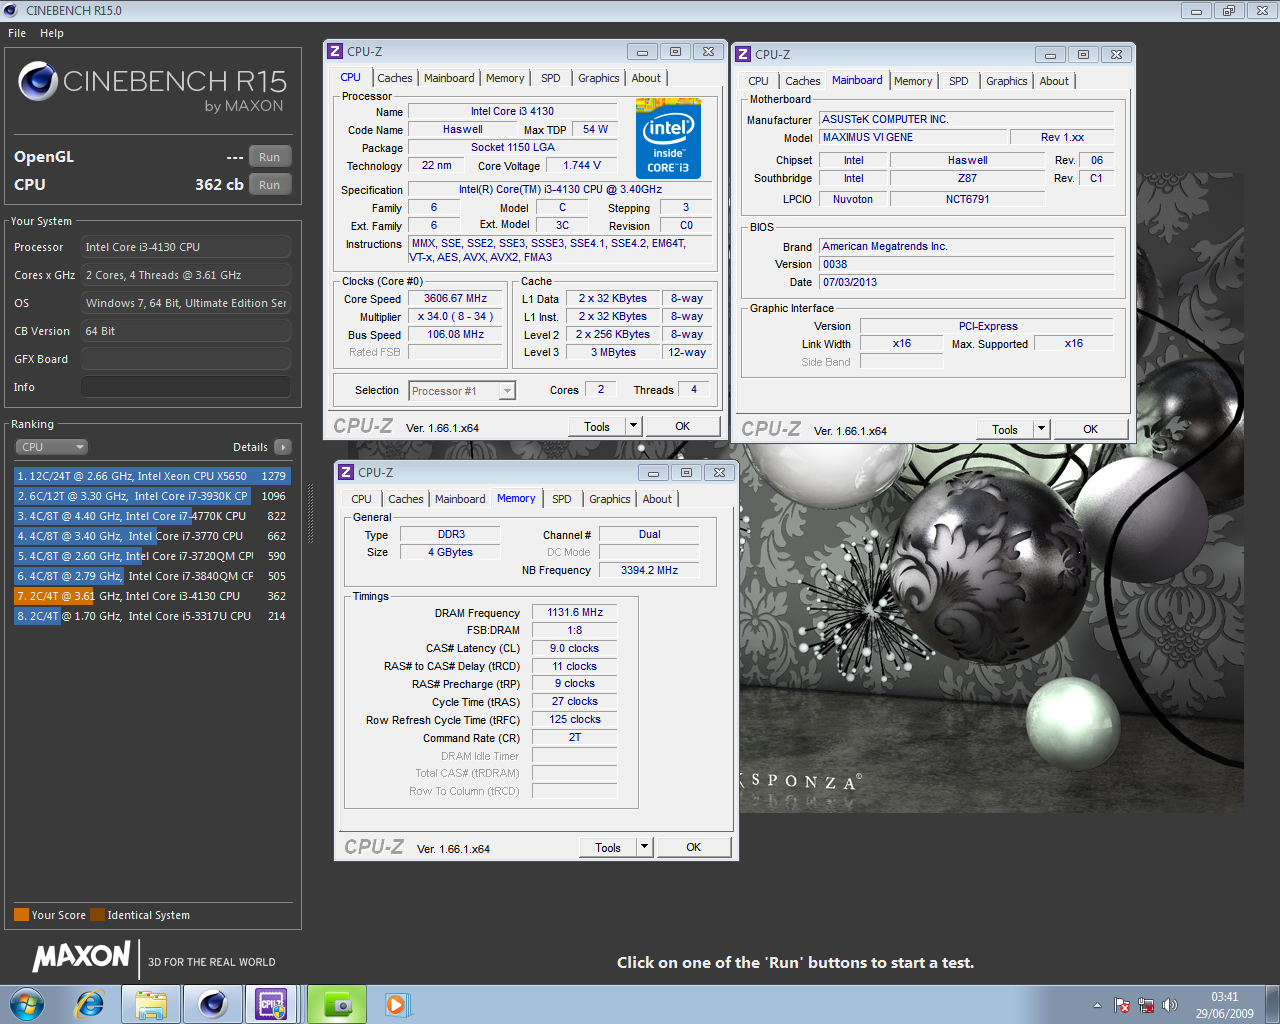Select the Core i5-3317U ranking row
This screenshot has width=1280, height=1024.
(x=152, y=616)
